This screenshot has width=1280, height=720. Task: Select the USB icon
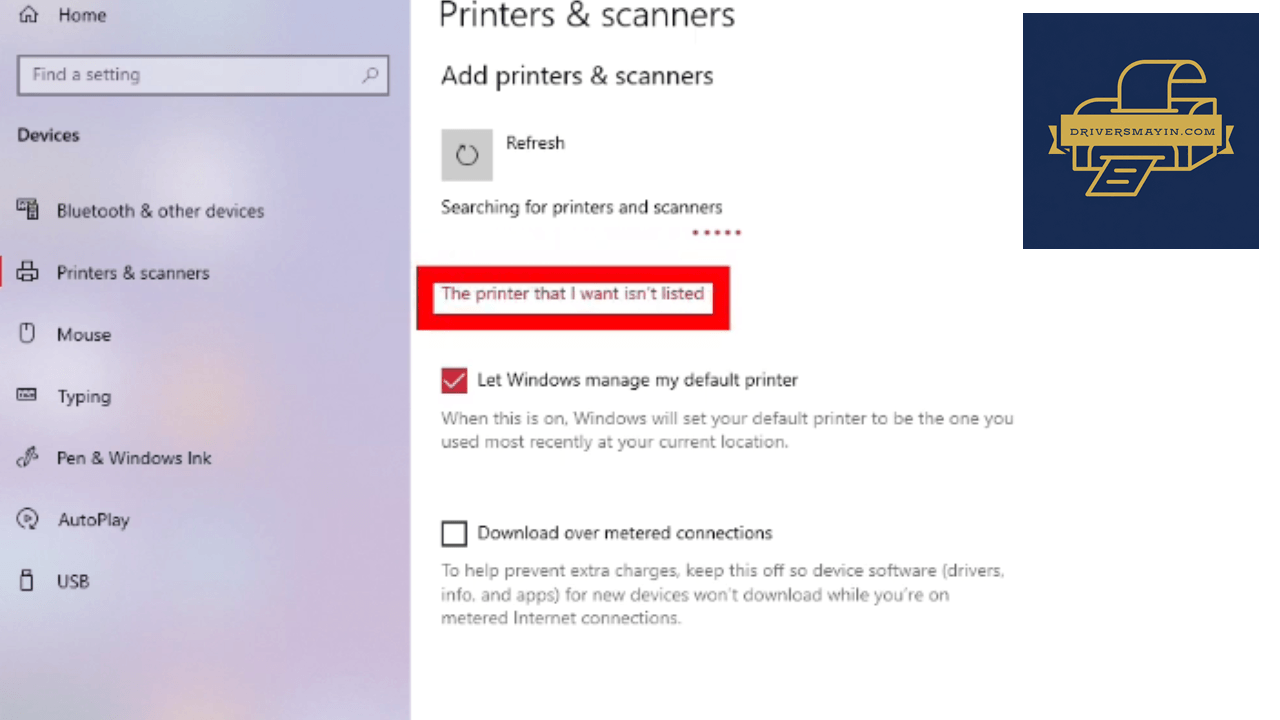coord(28,581)
